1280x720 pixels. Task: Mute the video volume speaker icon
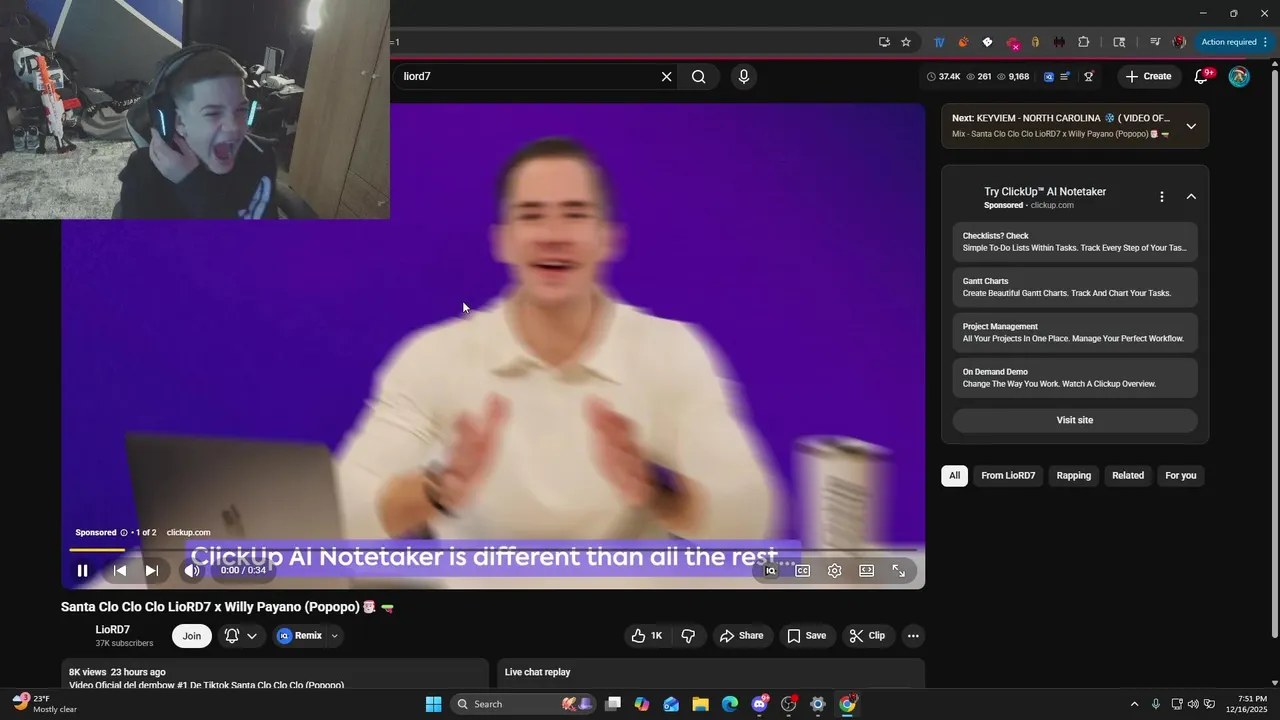(x=192, y=571)
